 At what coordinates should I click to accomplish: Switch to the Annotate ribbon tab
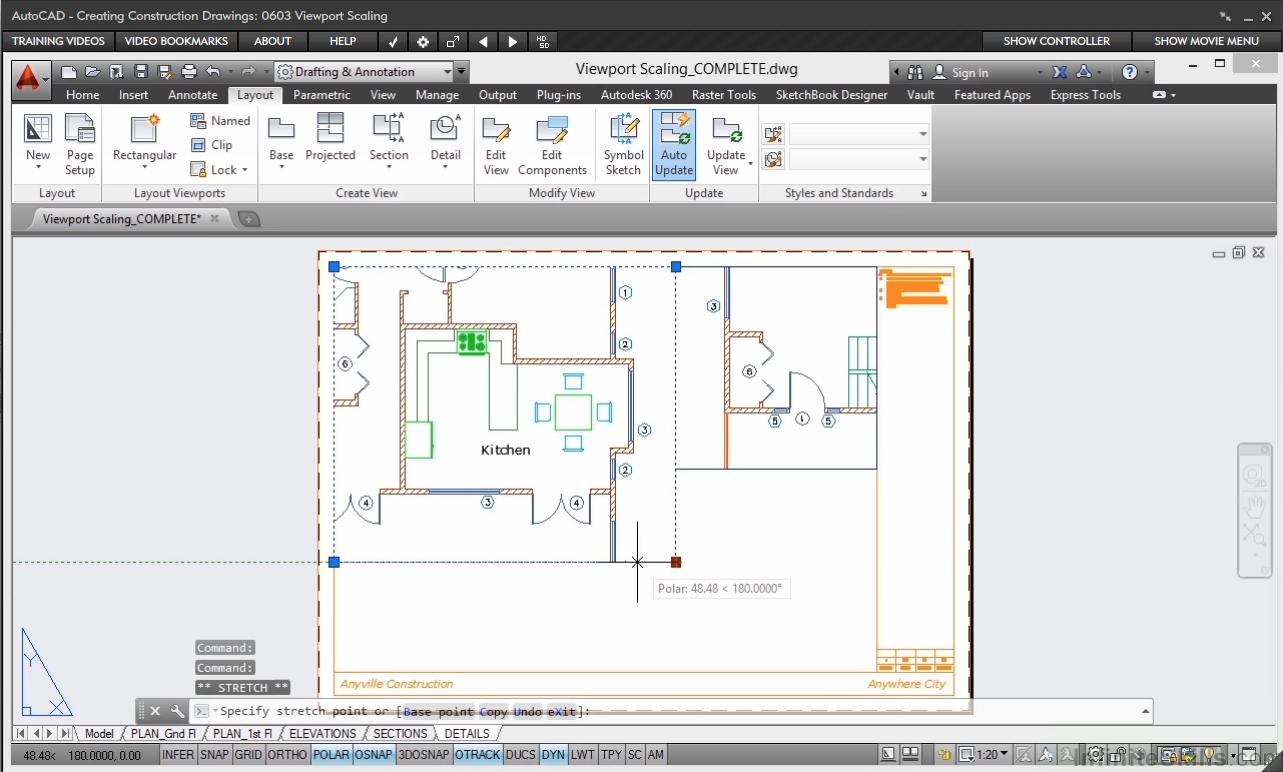pos(193,95)
